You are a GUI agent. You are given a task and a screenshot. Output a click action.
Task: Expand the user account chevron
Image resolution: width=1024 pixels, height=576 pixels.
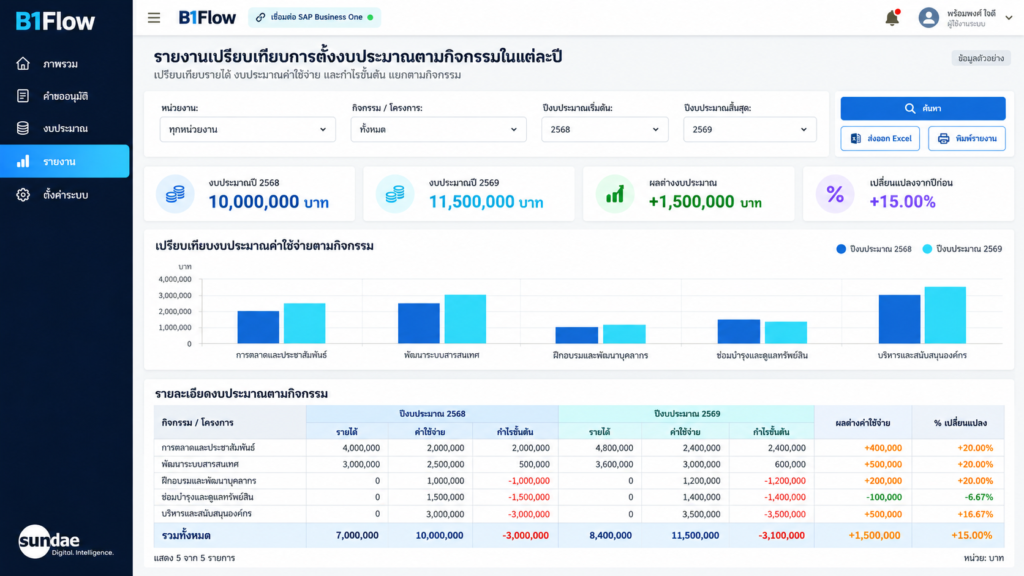[x=1009, y=18]
